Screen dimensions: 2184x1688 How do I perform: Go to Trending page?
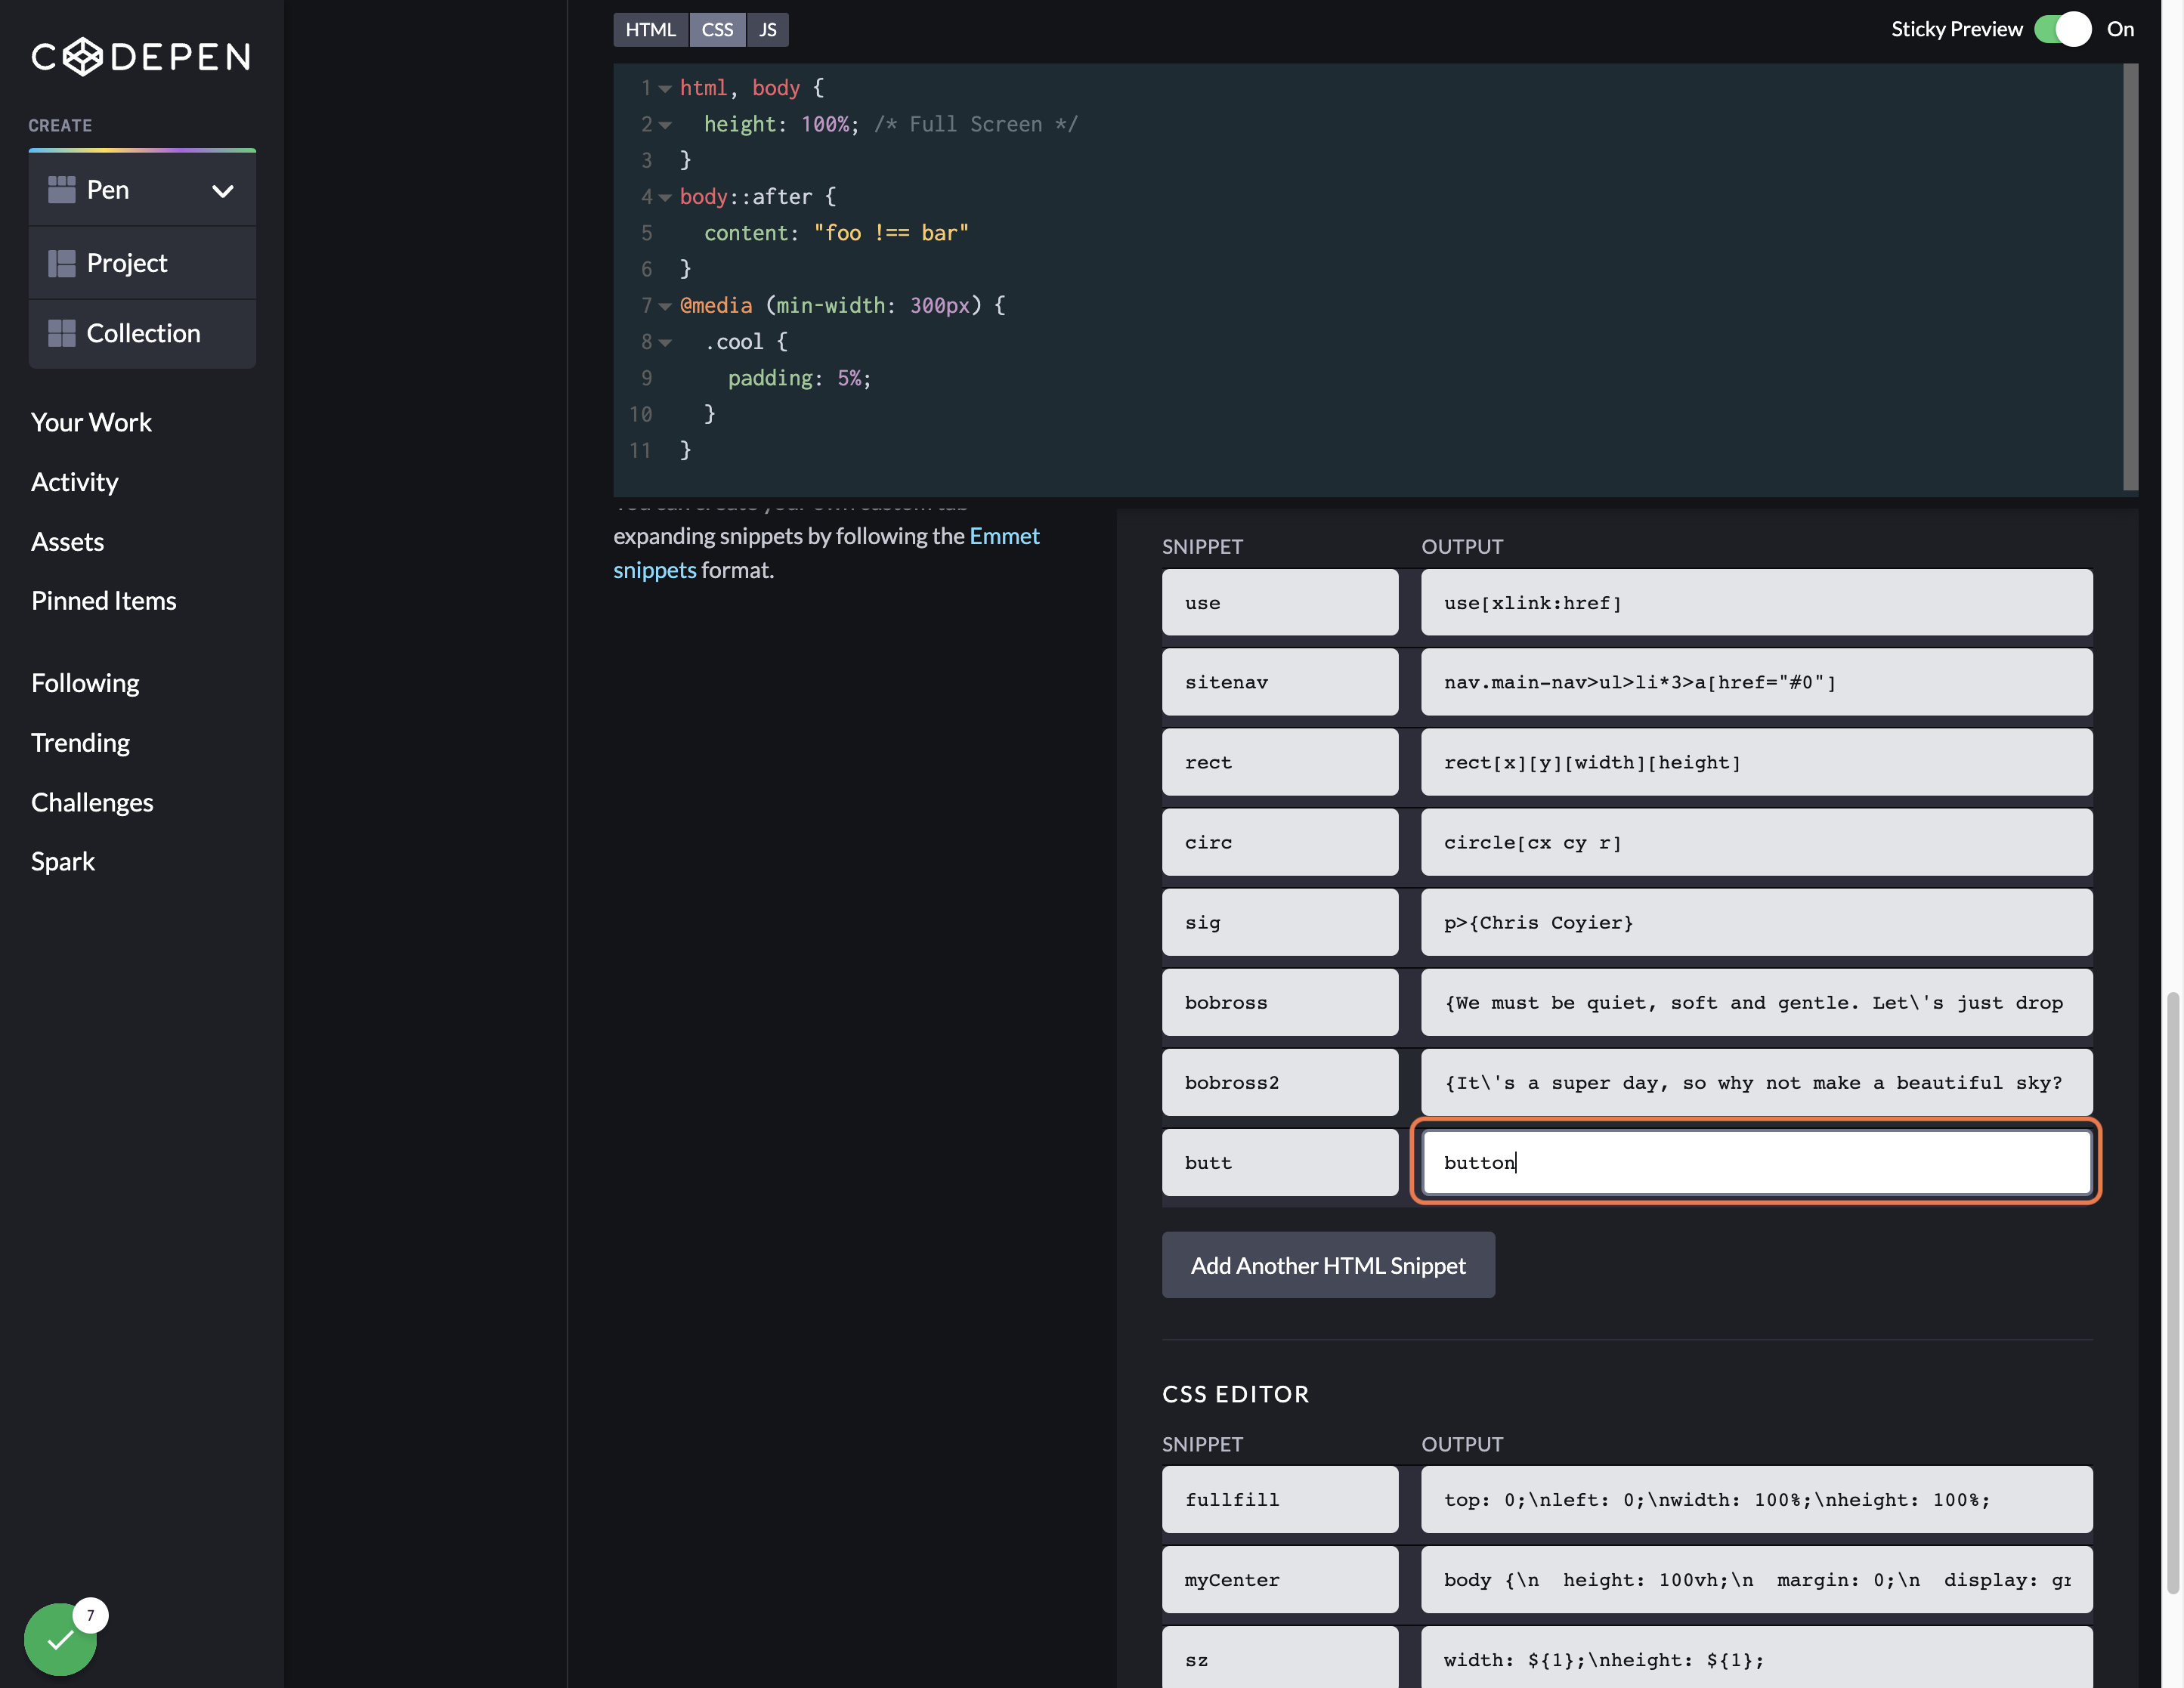pos(80,743)
